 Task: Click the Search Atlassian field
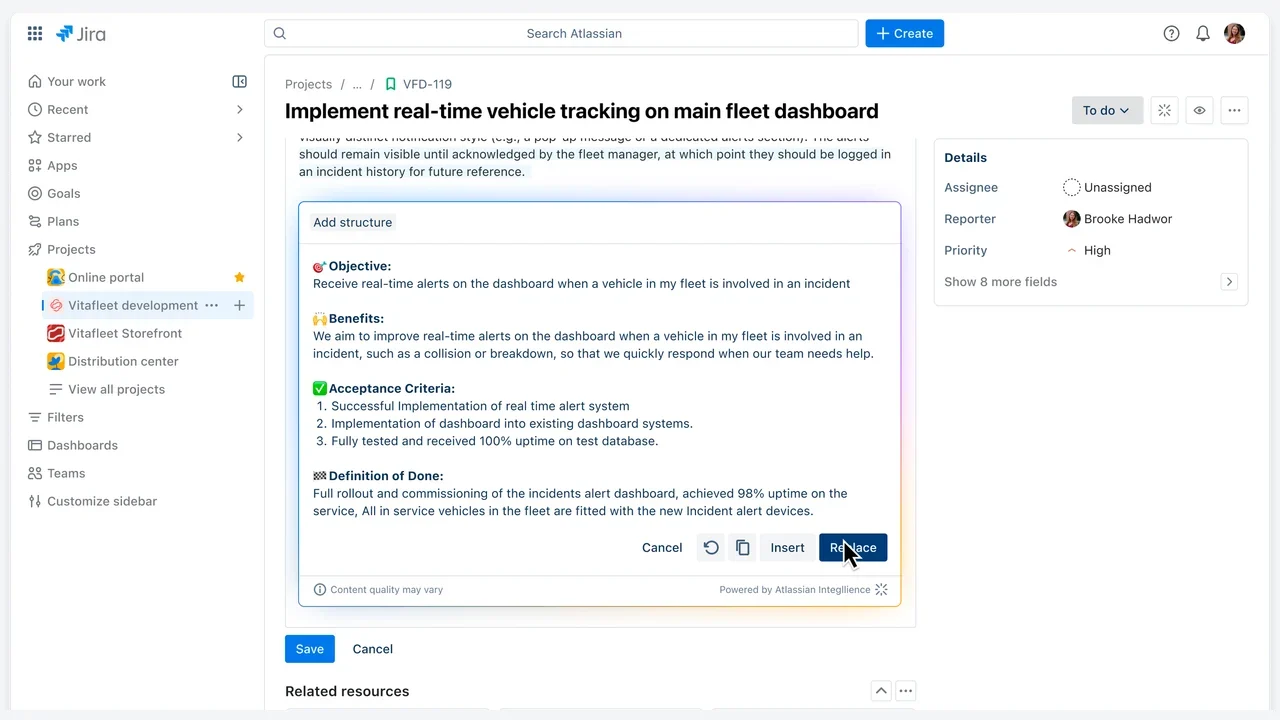(561, 33)
